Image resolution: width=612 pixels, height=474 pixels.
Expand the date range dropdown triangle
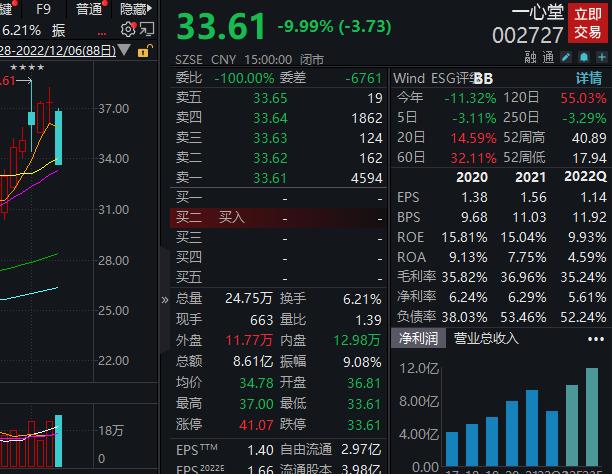coord(124,50)
